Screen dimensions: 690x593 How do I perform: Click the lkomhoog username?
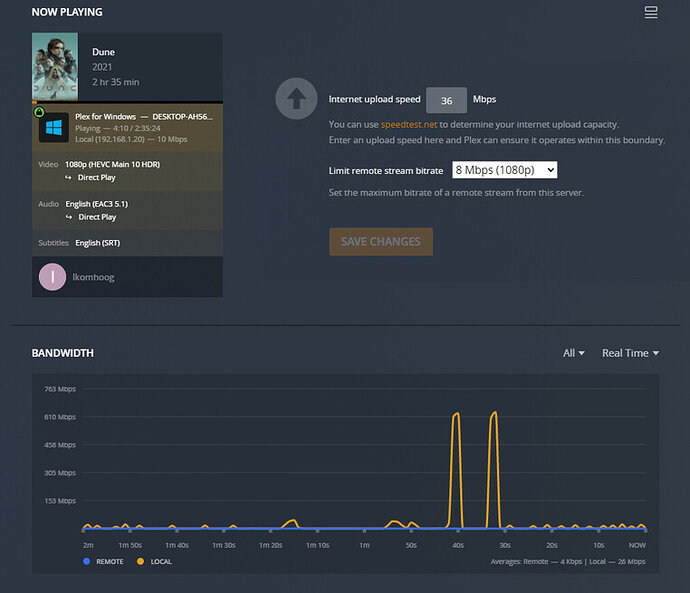93,277
